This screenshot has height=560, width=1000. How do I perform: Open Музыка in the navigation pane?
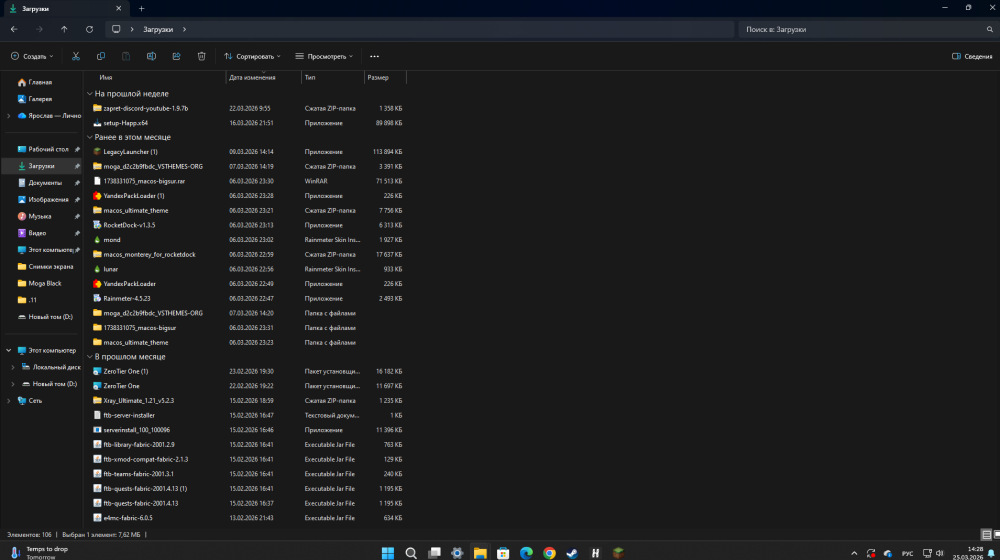pos(40,216)
